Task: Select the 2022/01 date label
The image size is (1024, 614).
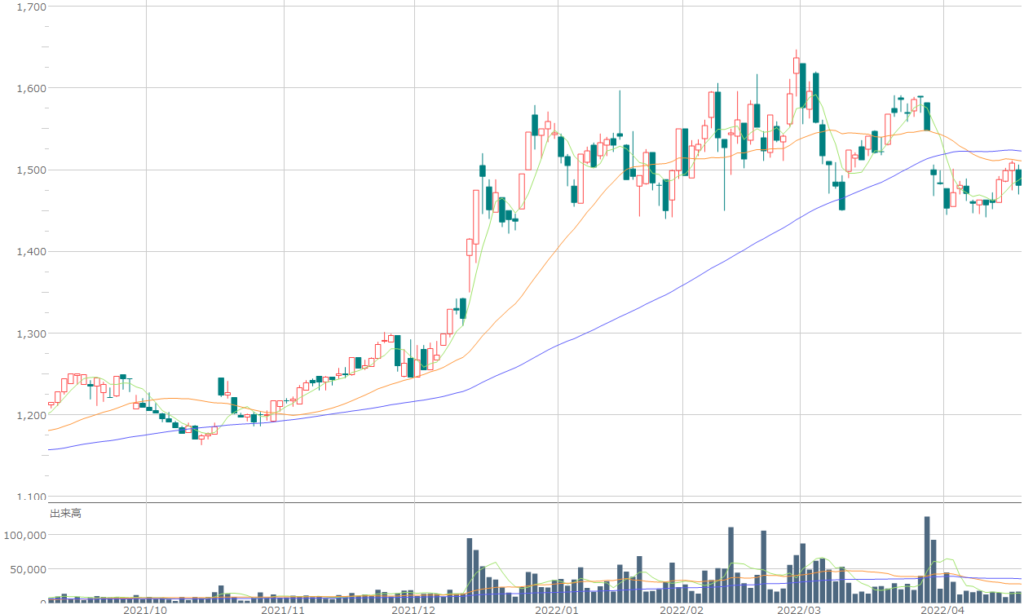Action: [x=557, y=609]
